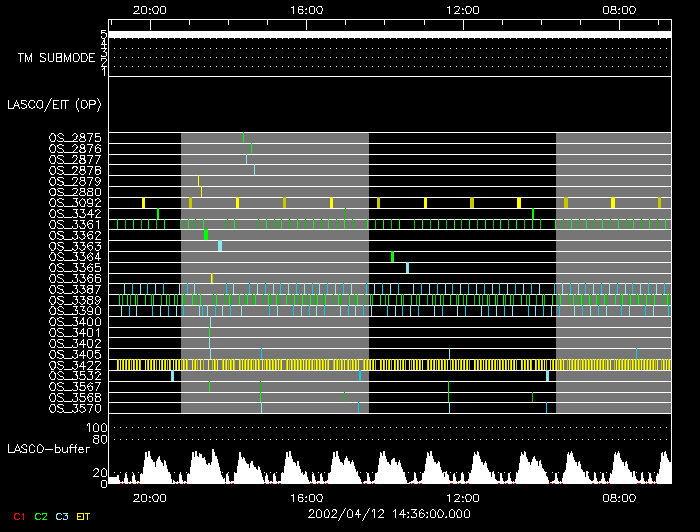Click the green marker in the OS_3362 row
700x532 pixels.
click(206, 235)
